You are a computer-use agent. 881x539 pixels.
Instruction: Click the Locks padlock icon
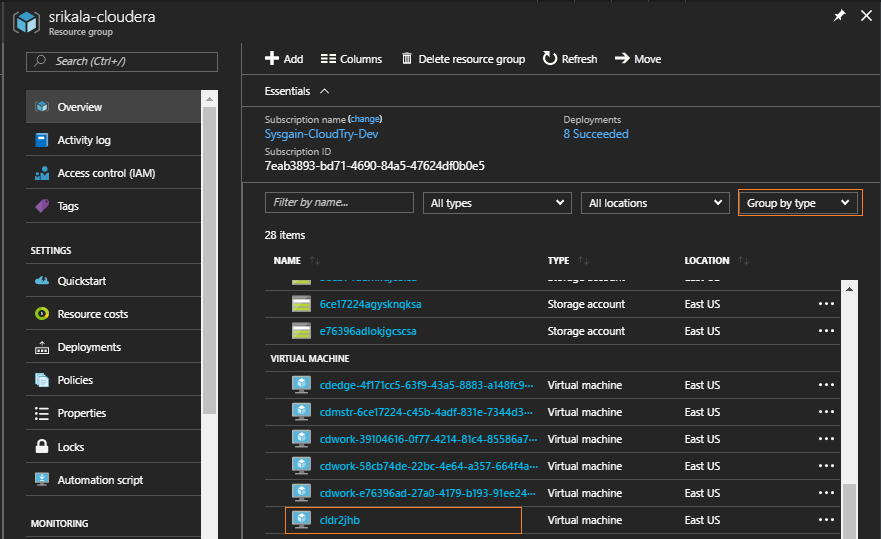click(42, 446)
